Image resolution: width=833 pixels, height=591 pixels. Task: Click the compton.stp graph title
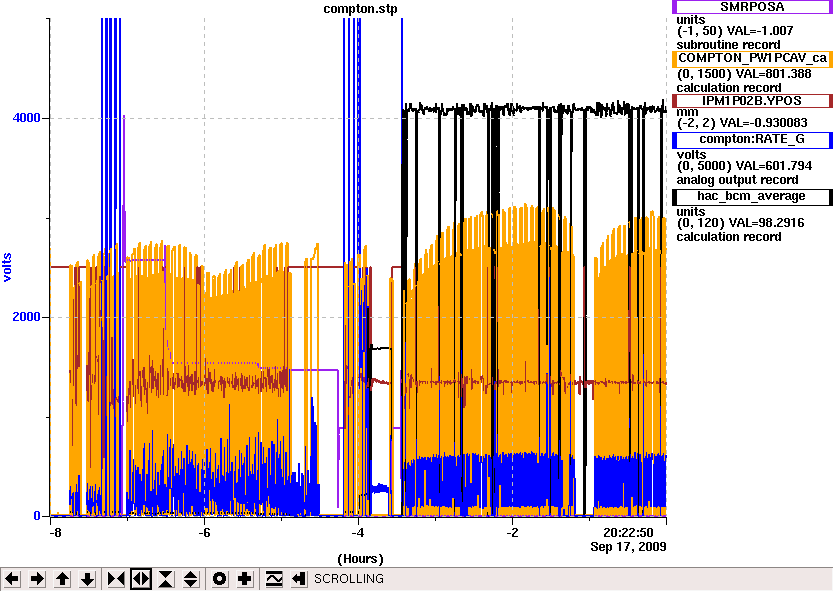(x=360, y=9)
